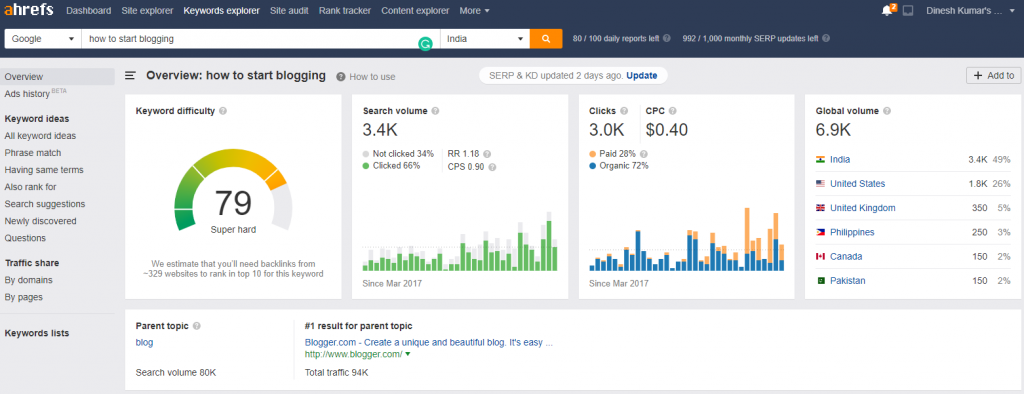This screenshot has width=1024, height=394.
Task: Open the Site explorer tab
Action: click(147, 10)
